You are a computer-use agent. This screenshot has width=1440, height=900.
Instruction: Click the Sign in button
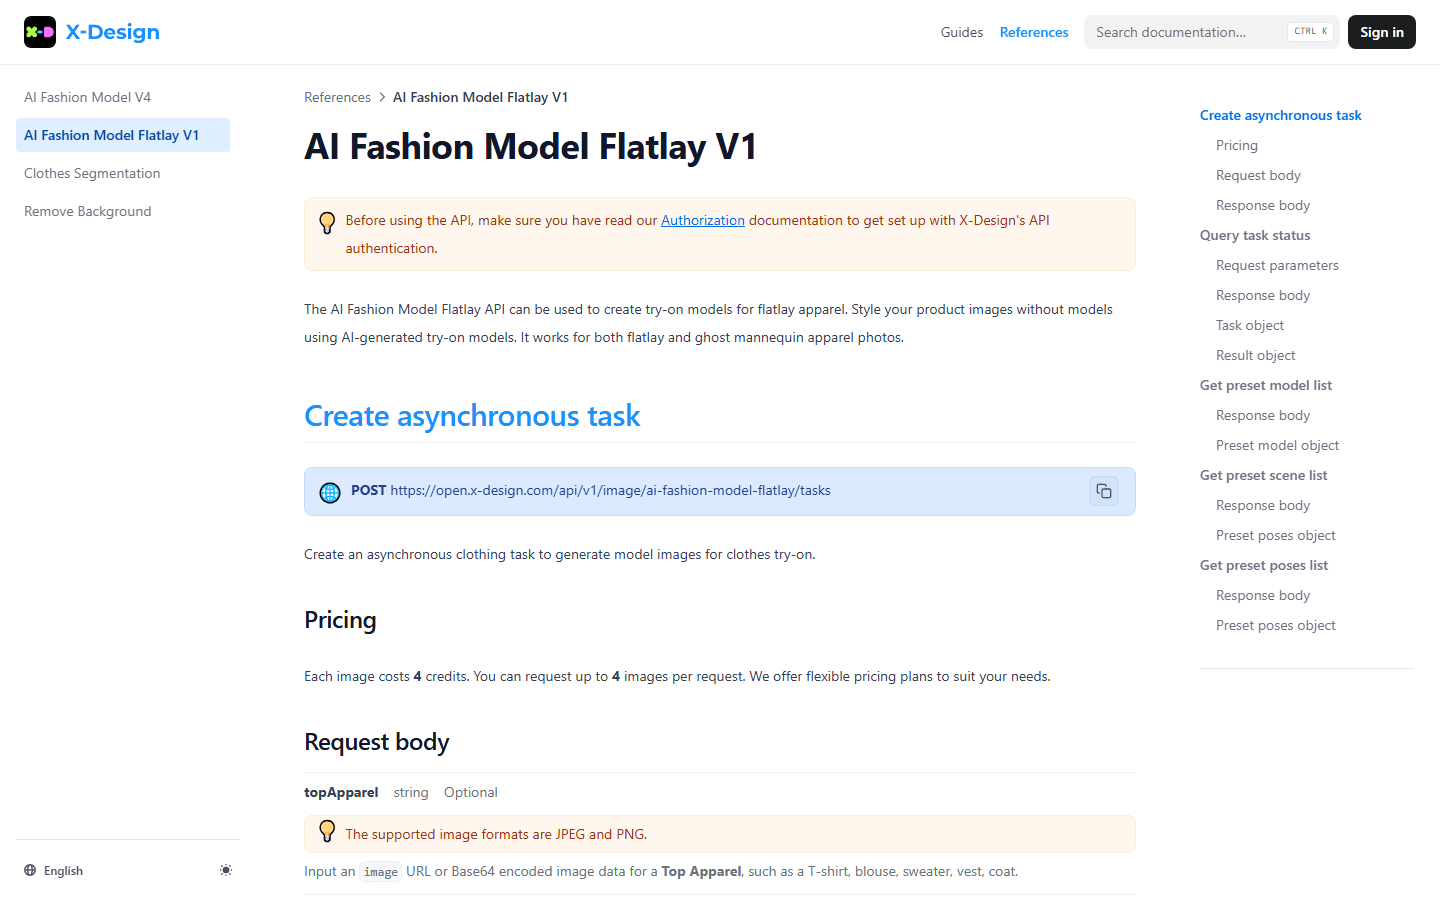tap(1382, 32)
